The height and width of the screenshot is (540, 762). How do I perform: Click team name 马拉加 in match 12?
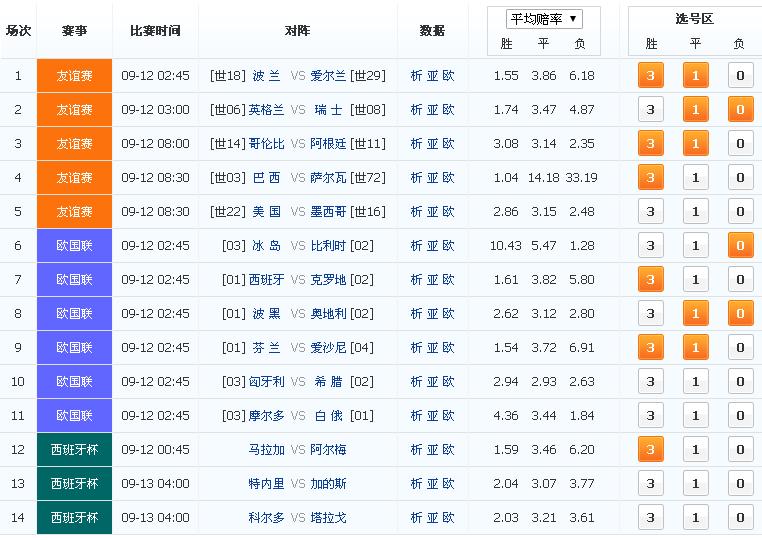pyautogui.click(x=266, y=450)
